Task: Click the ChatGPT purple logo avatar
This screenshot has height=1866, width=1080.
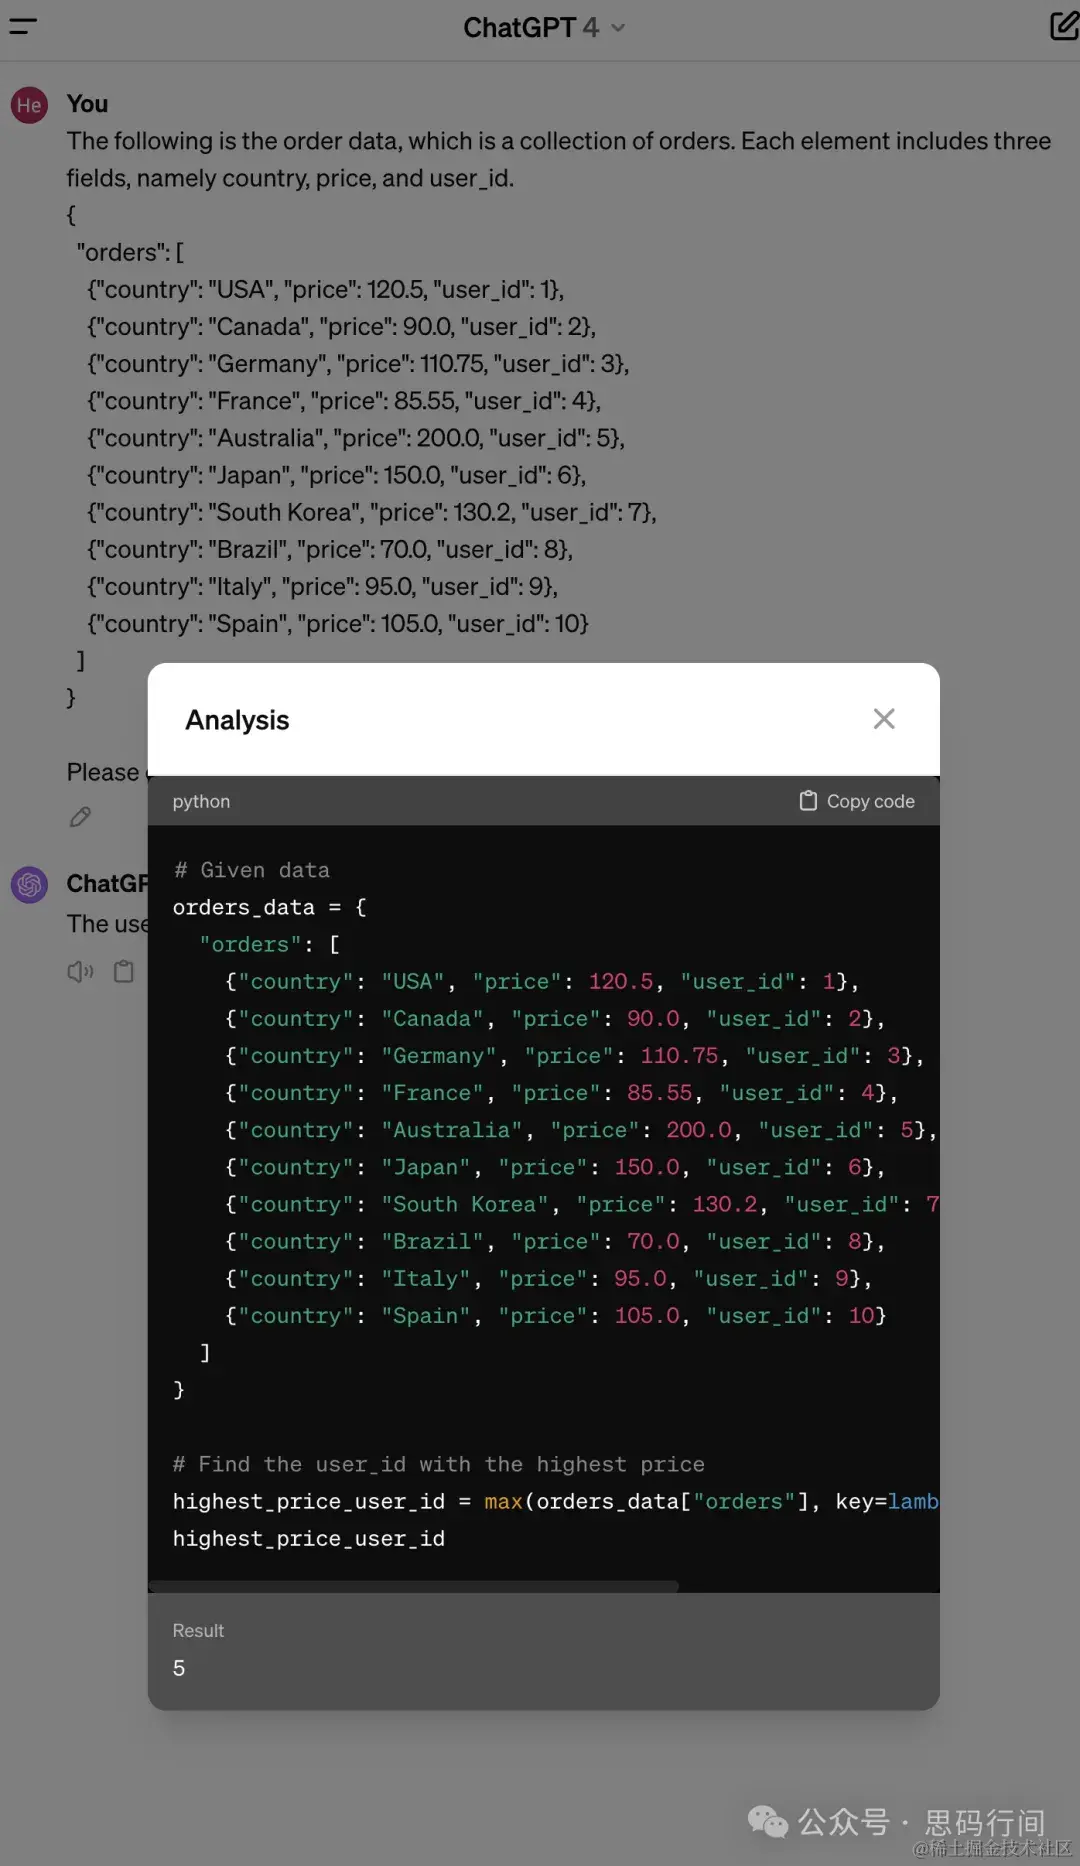Action: click(x=30, y=885)
